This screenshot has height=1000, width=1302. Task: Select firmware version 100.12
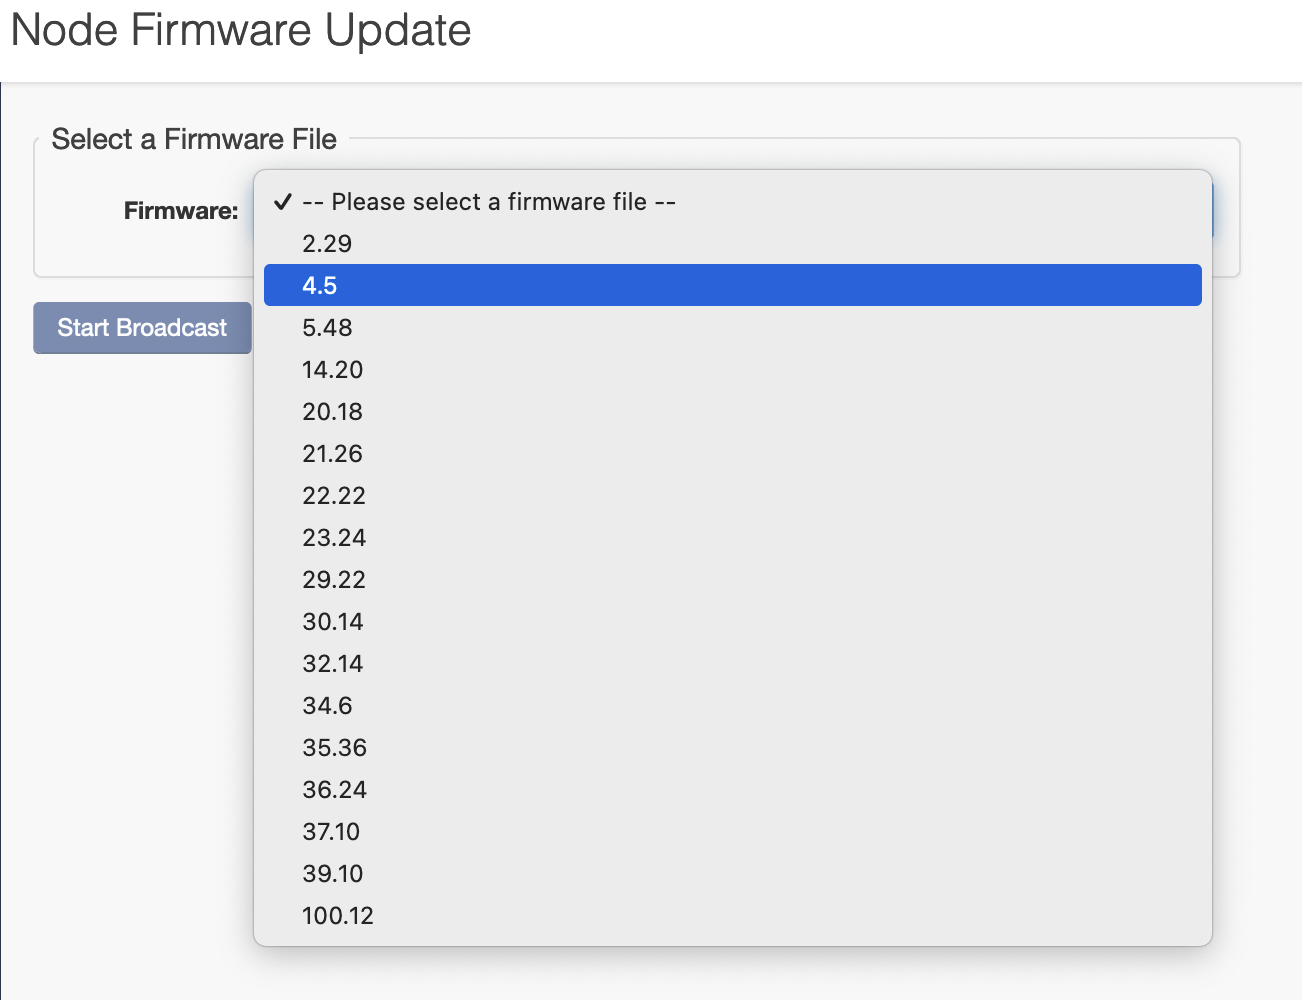tap(338, 916)
